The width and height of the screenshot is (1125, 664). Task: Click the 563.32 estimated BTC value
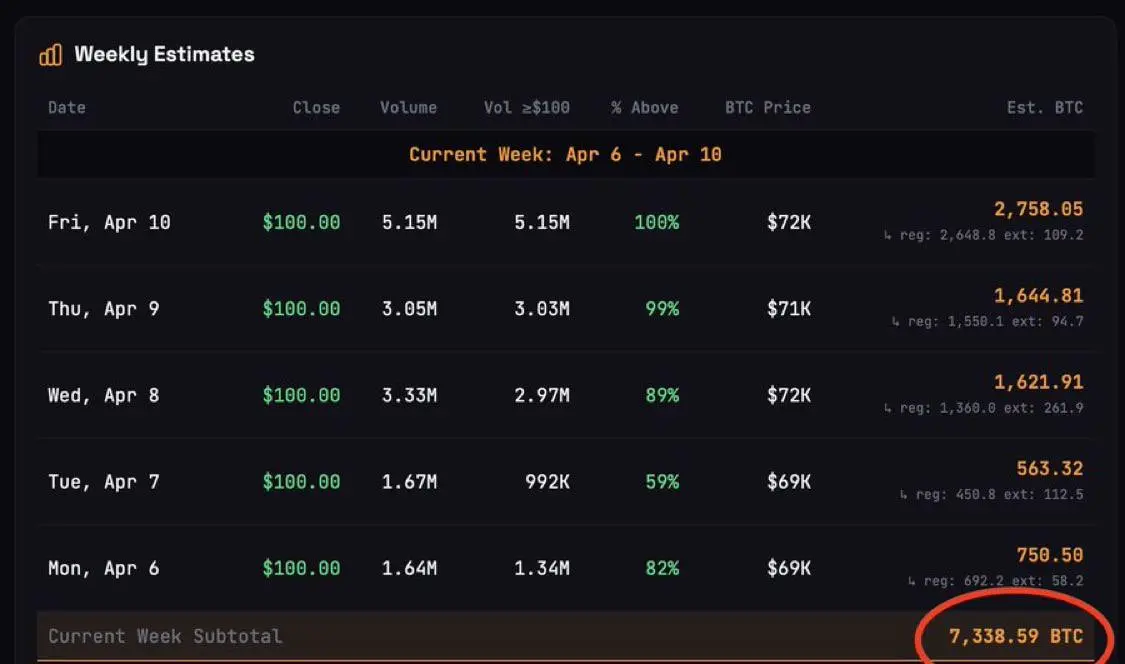[1050, 469]
